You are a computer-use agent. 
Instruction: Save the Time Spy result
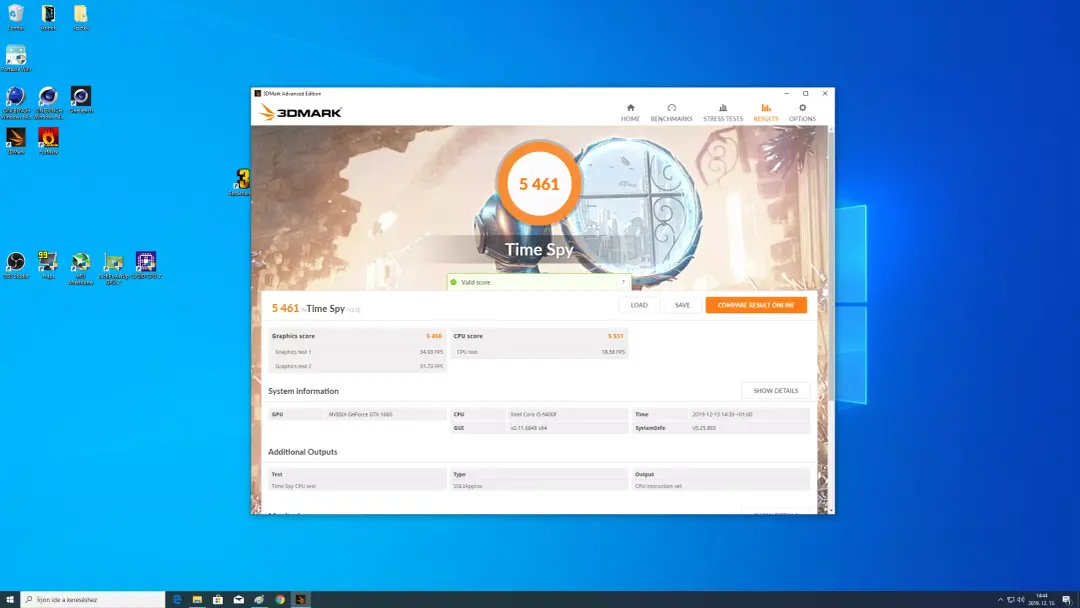coord(682,305)
